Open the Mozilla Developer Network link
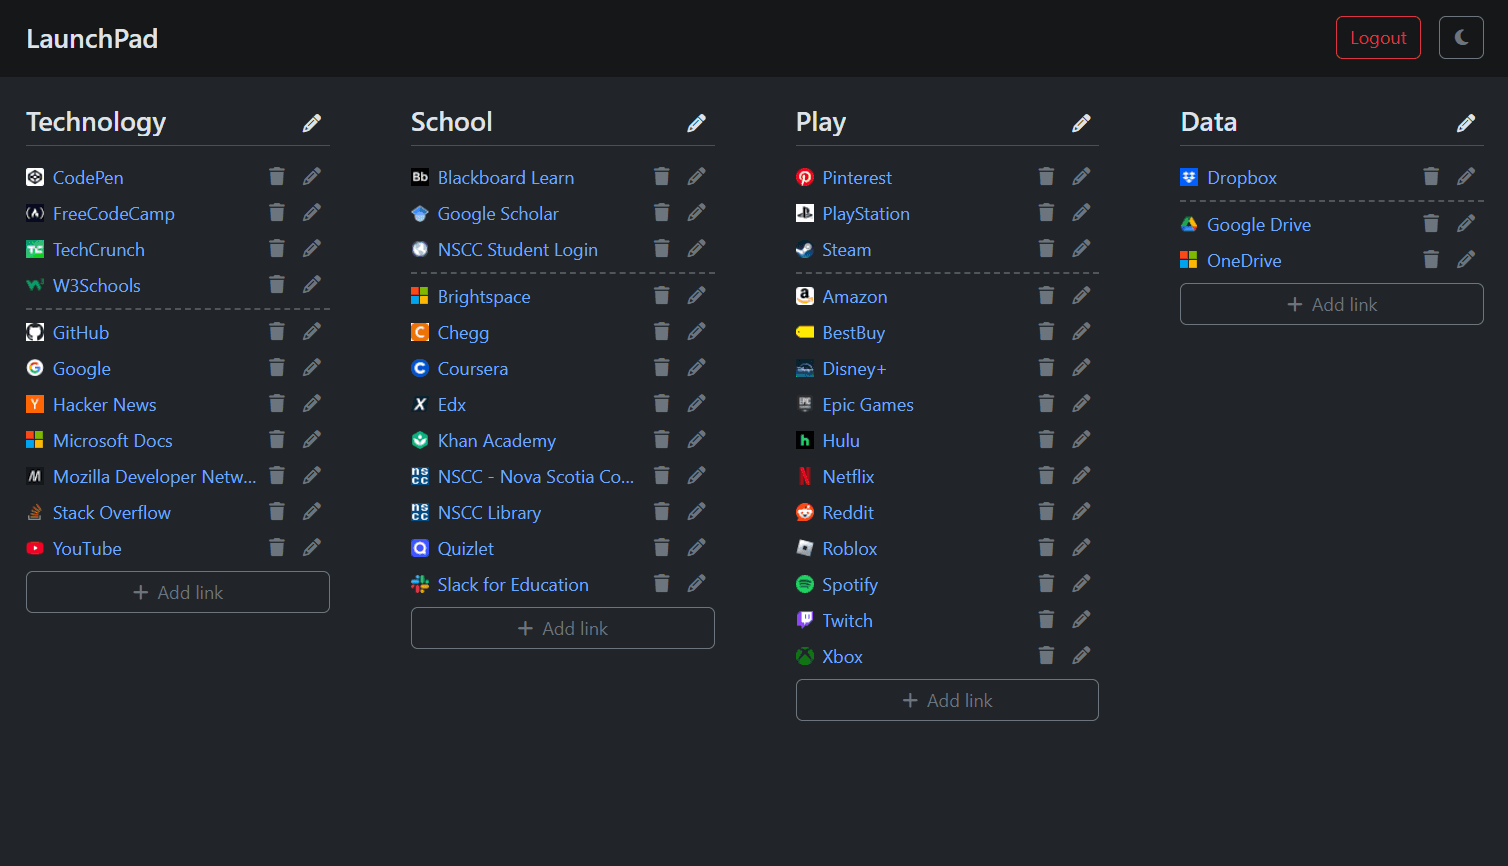The height and width of the screenshot is (866, 1508). (x=155, y=476)
